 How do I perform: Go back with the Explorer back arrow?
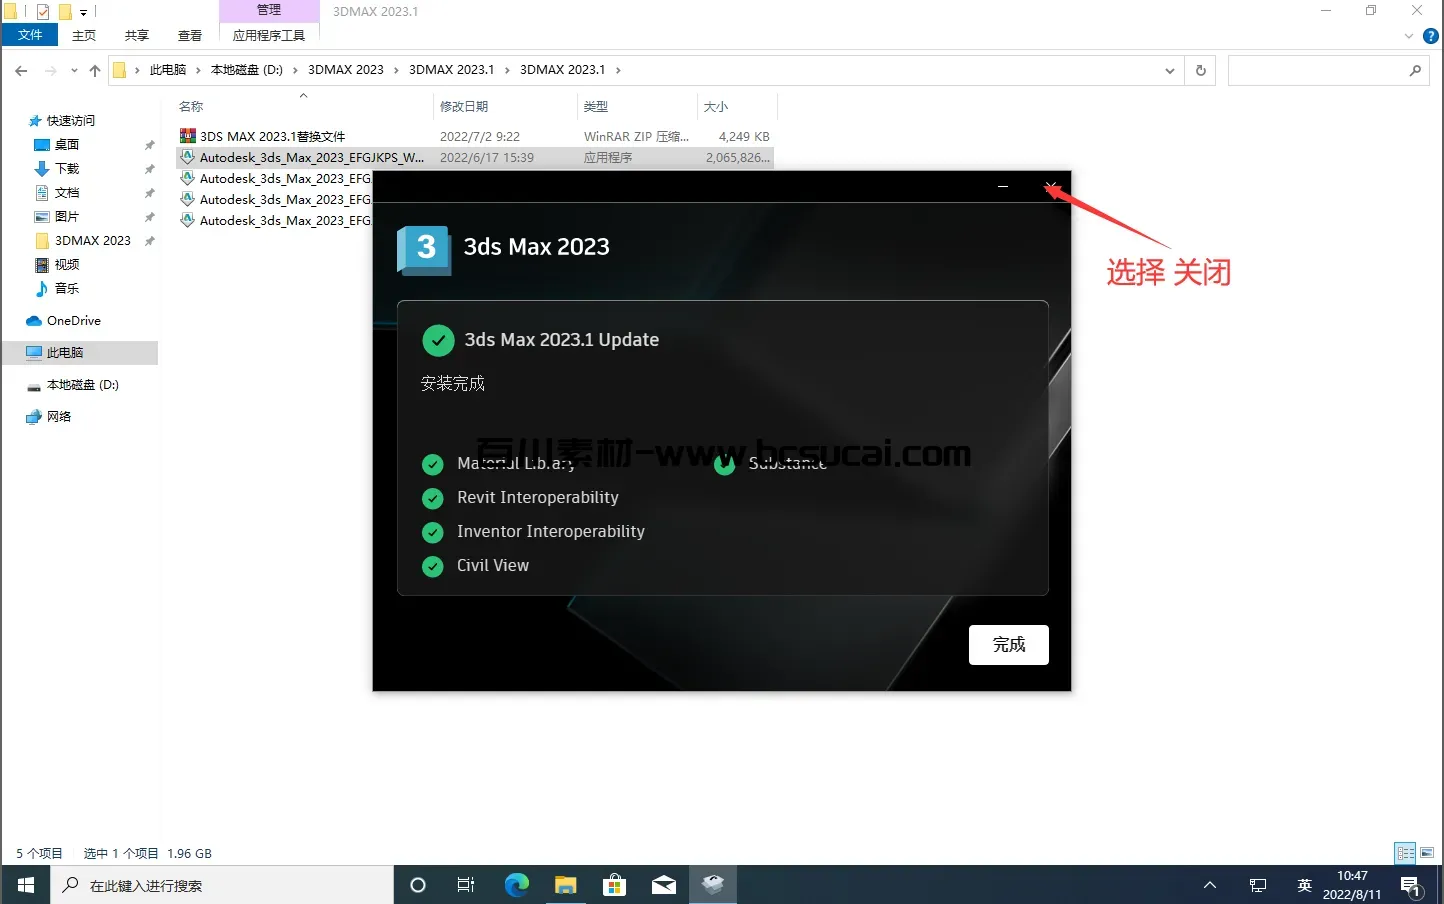tap(21, 70)
